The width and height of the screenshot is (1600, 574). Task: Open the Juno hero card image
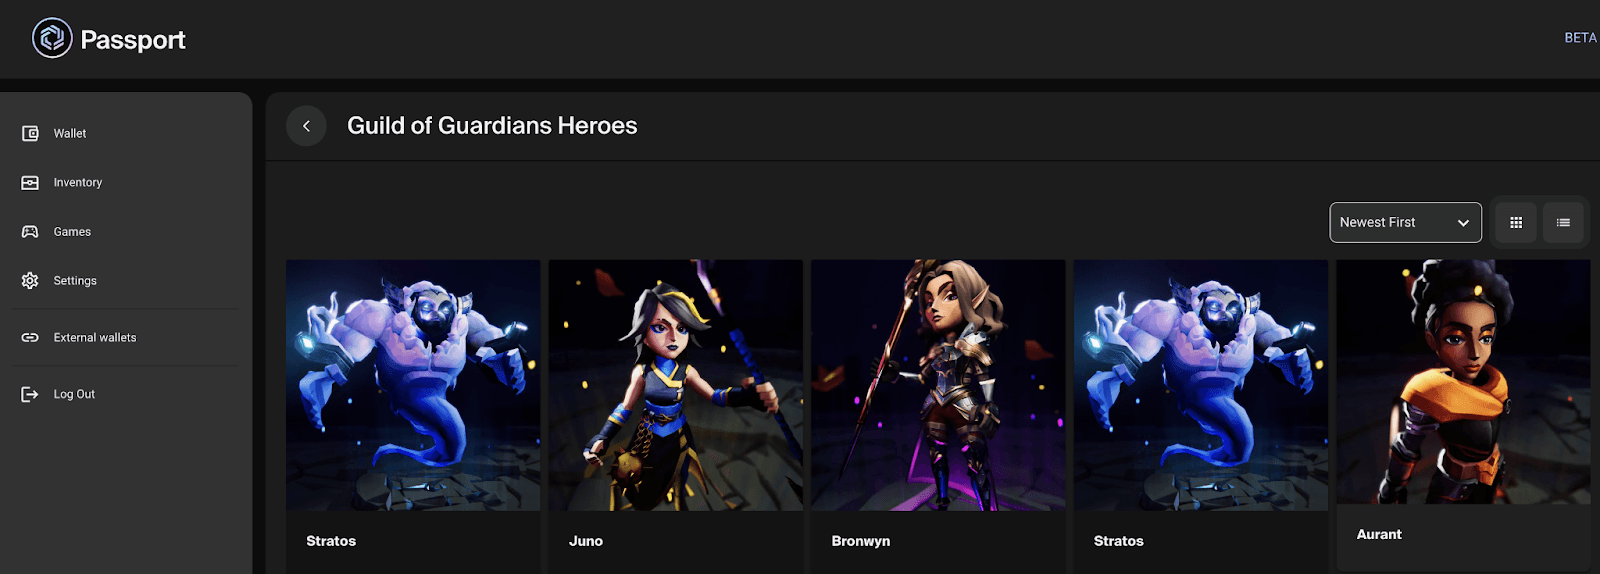click(675, 385)
